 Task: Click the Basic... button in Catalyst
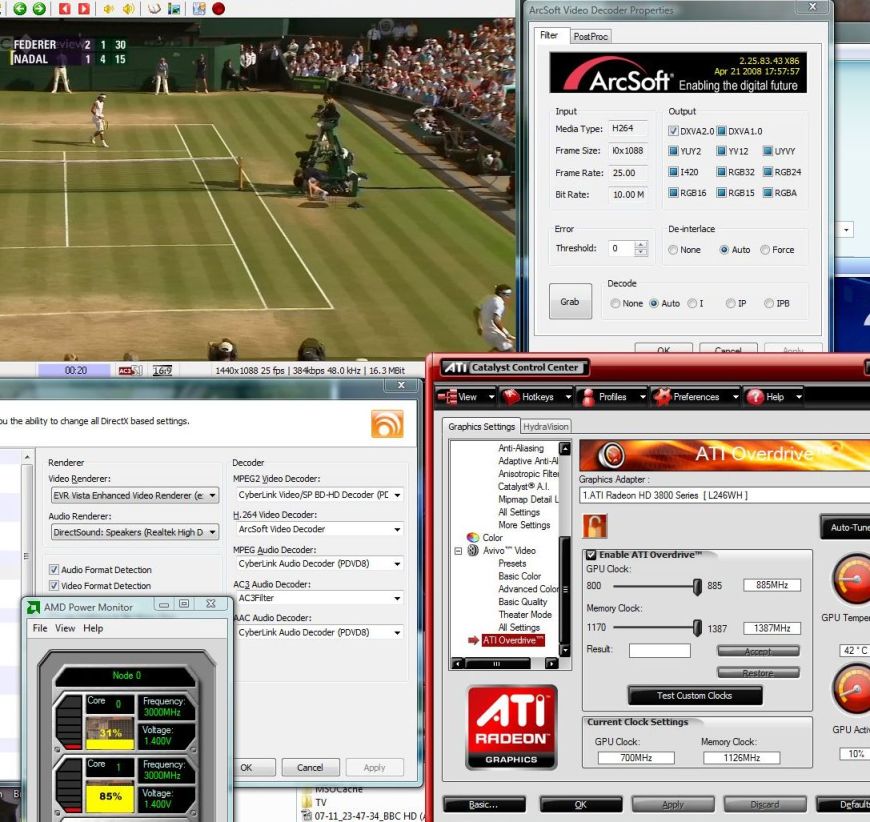484,804
